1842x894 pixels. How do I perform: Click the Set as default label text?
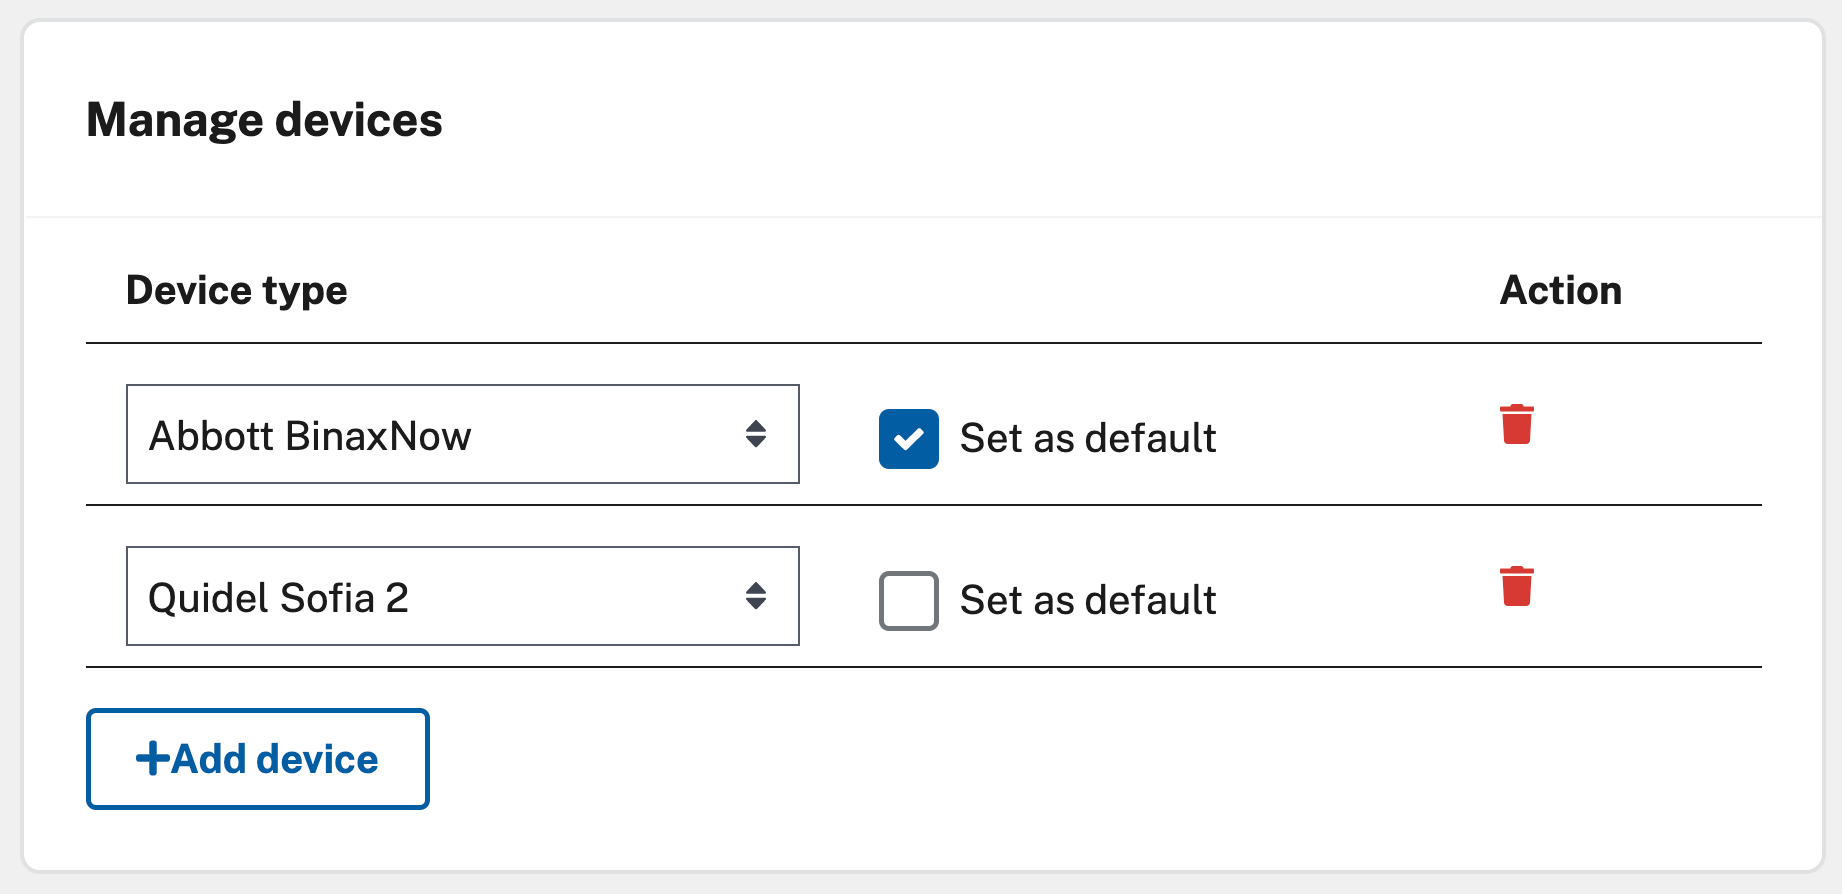1087,438
